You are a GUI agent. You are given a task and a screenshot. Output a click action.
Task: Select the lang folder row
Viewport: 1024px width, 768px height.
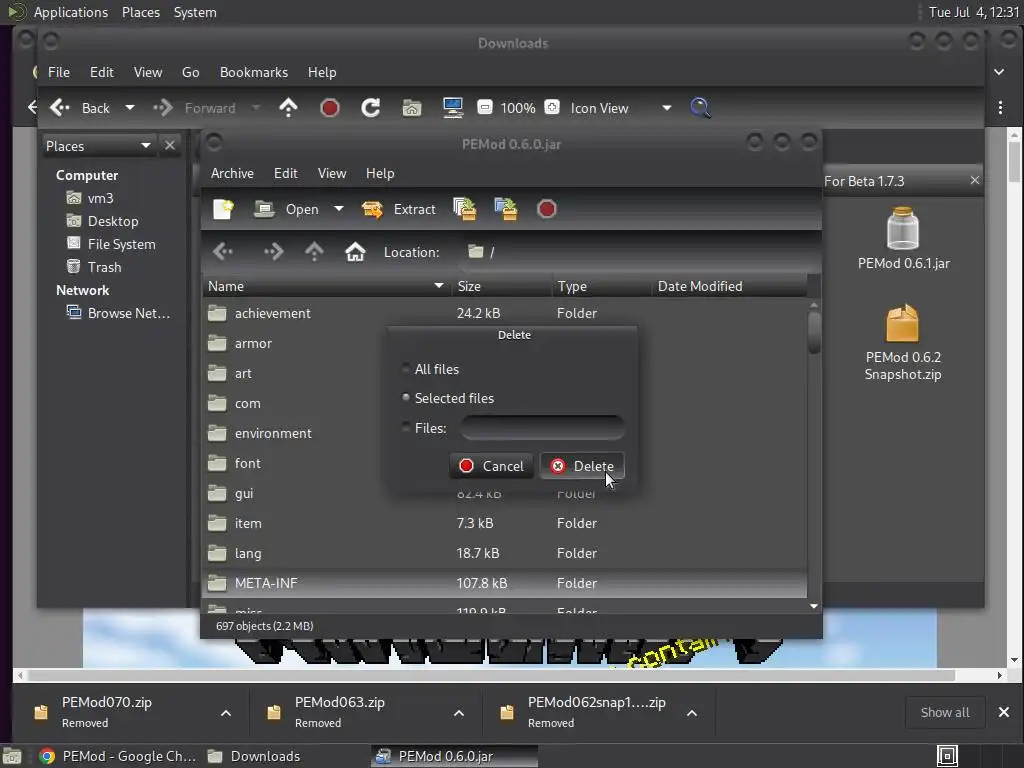click(505, 553)
